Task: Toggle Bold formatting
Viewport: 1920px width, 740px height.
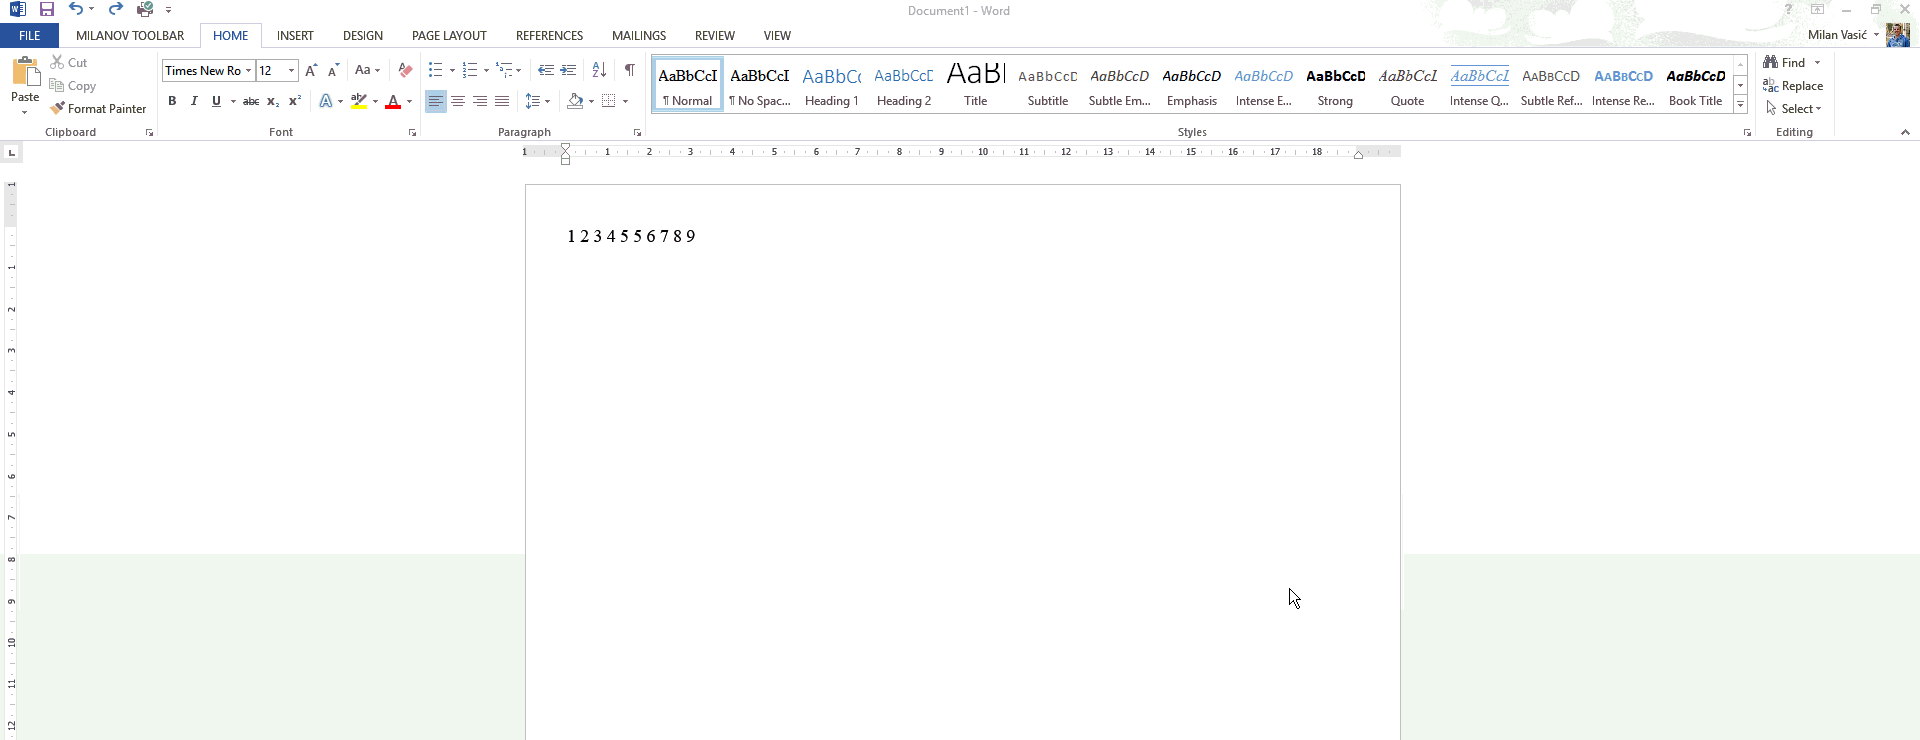Action: tap(172, 101)
